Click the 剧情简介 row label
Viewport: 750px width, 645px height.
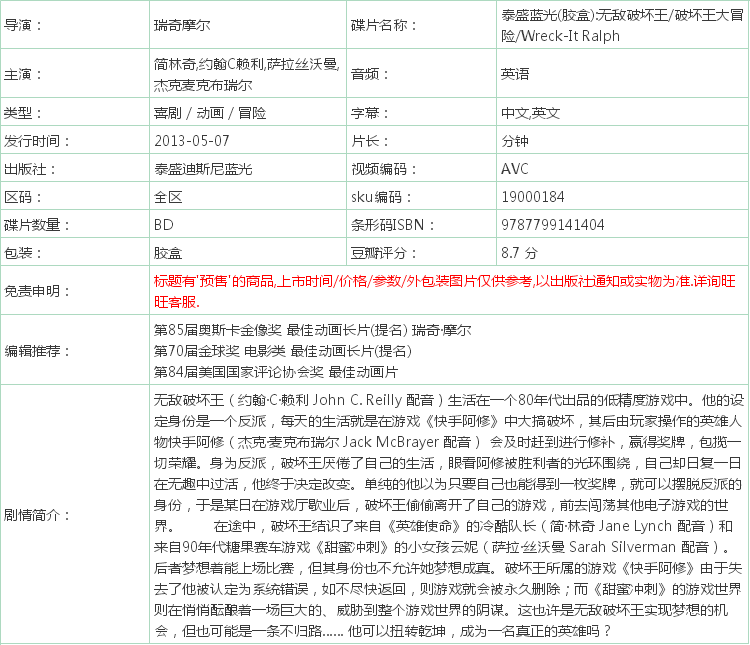coord(37,515)
